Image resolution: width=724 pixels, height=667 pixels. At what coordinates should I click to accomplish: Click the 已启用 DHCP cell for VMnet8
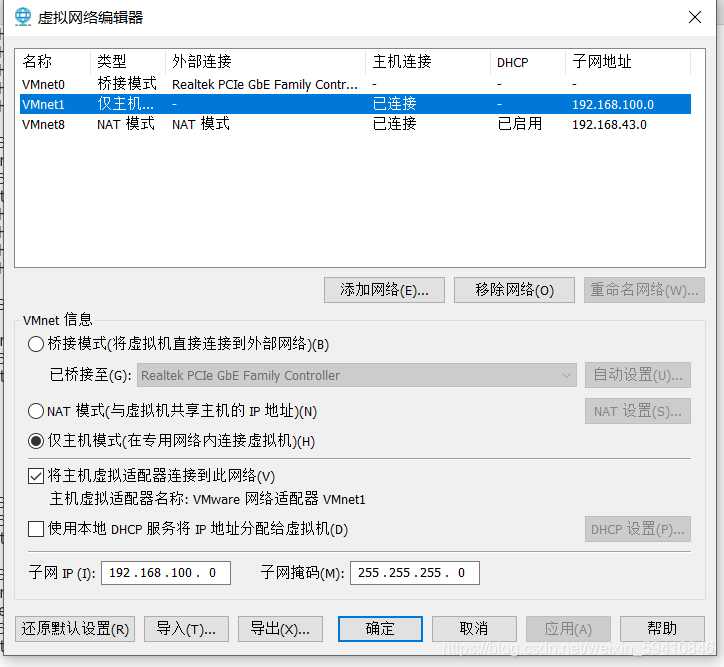[x=520, y=124]
